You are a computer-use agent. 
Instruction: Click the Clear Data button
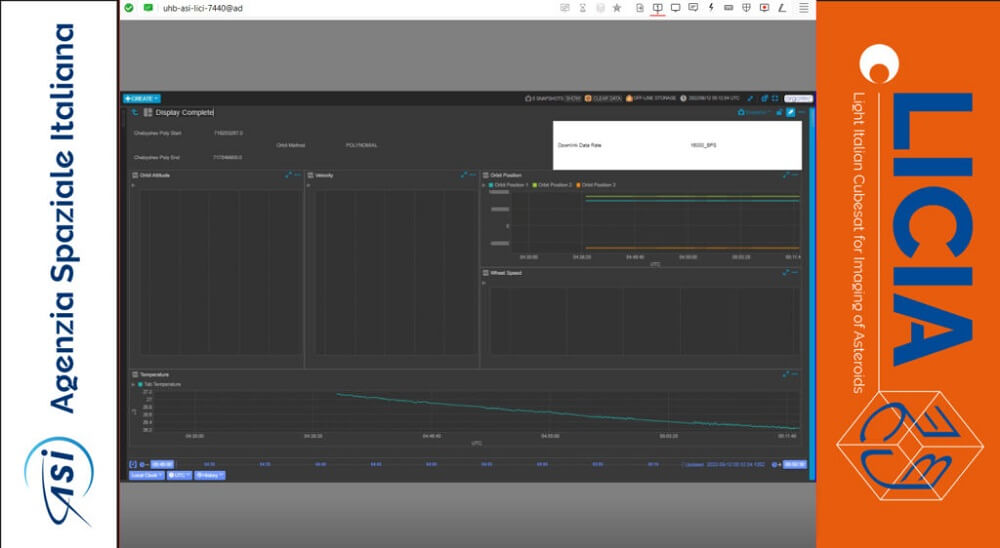tap(603, 98)
